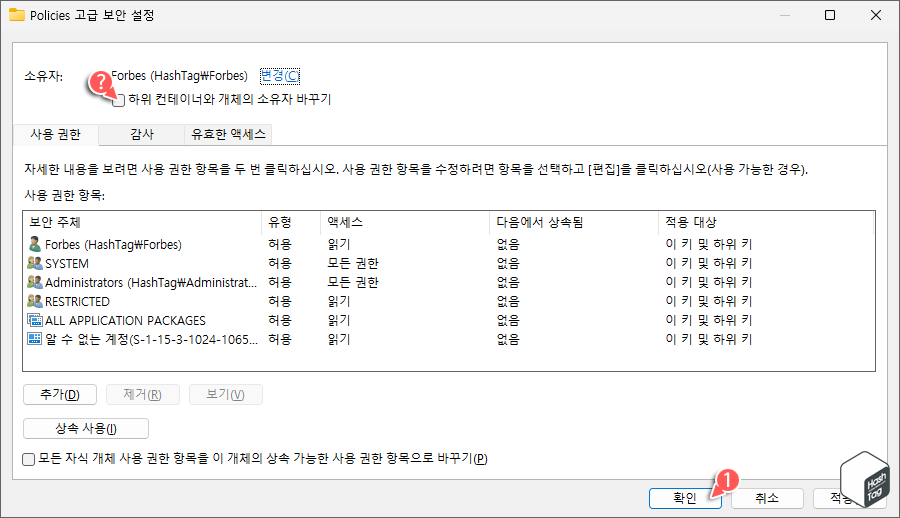
Task: Click 모든 권한 access in Administrators row
Action: [353, 282]
